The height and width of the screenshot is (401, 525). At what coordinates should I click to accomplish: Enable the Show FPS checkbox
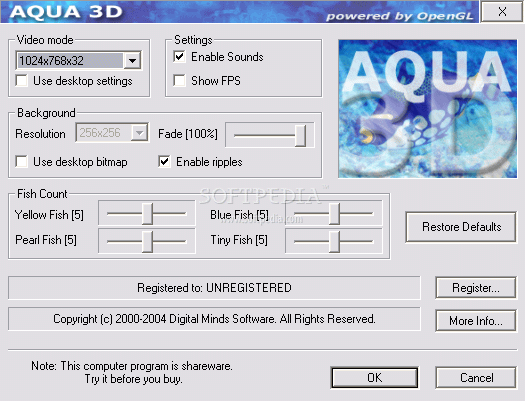pos(179,81)
